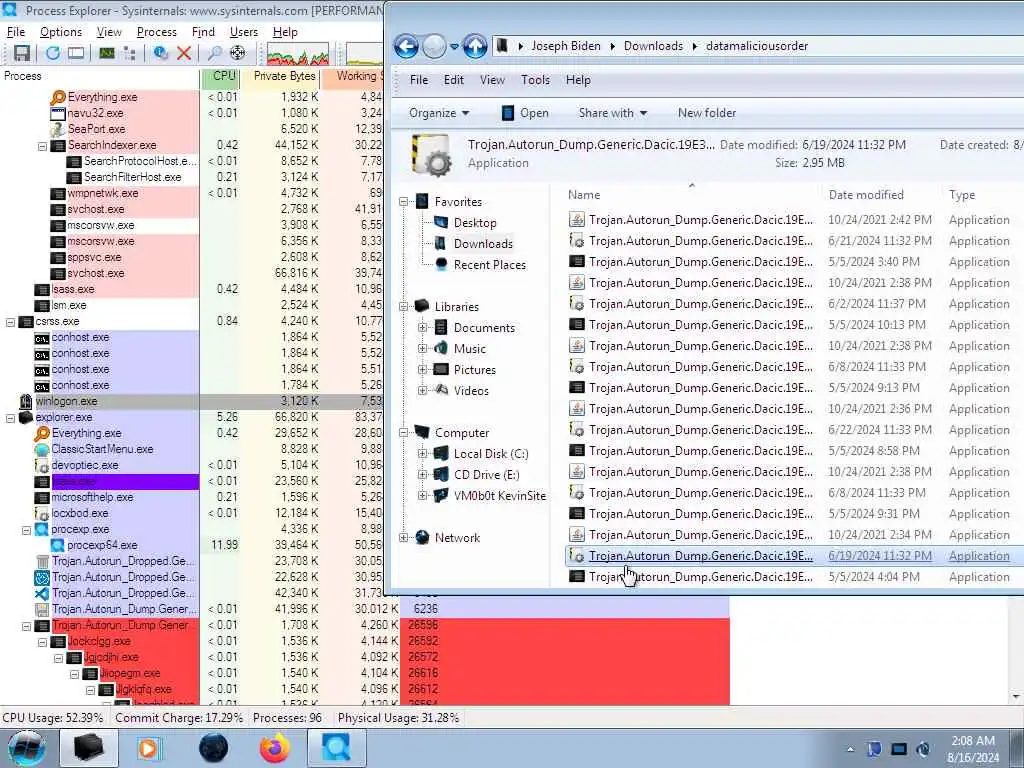Image resolution: width=1024 pixels, height=768 pixels.
Task: Select VM0b0t KevinSite in navigation pane
Action: (500, 495)
